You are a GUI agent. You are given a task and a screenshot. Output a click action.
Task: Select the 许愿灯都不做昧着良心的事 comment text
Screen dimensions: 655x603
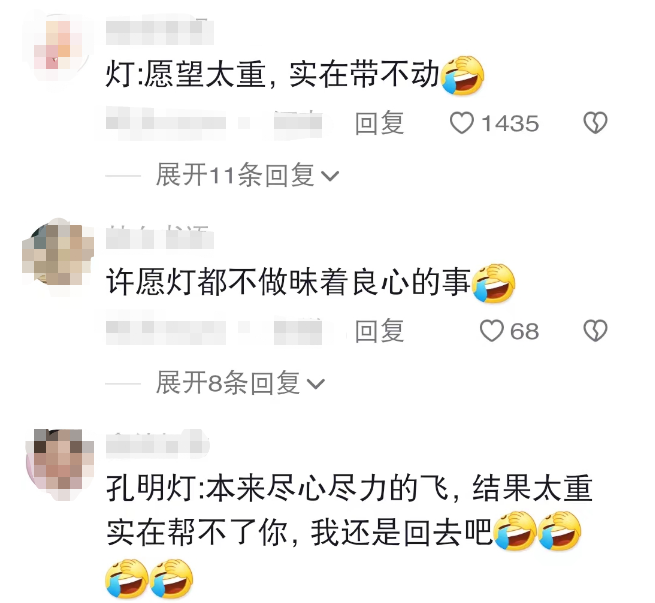click(310, 283)
